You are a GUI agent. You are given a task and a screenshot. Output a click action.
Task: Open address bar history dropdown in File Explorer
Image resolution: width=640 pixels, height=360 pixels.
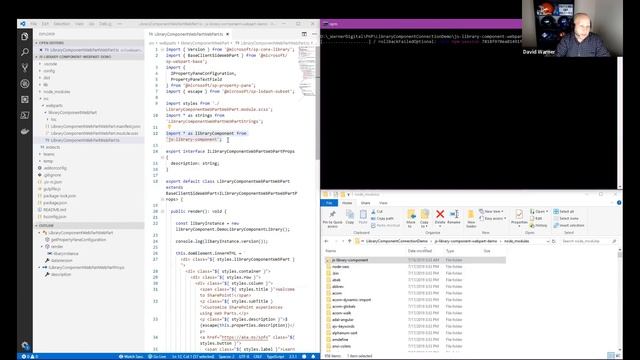coord(547,241)
